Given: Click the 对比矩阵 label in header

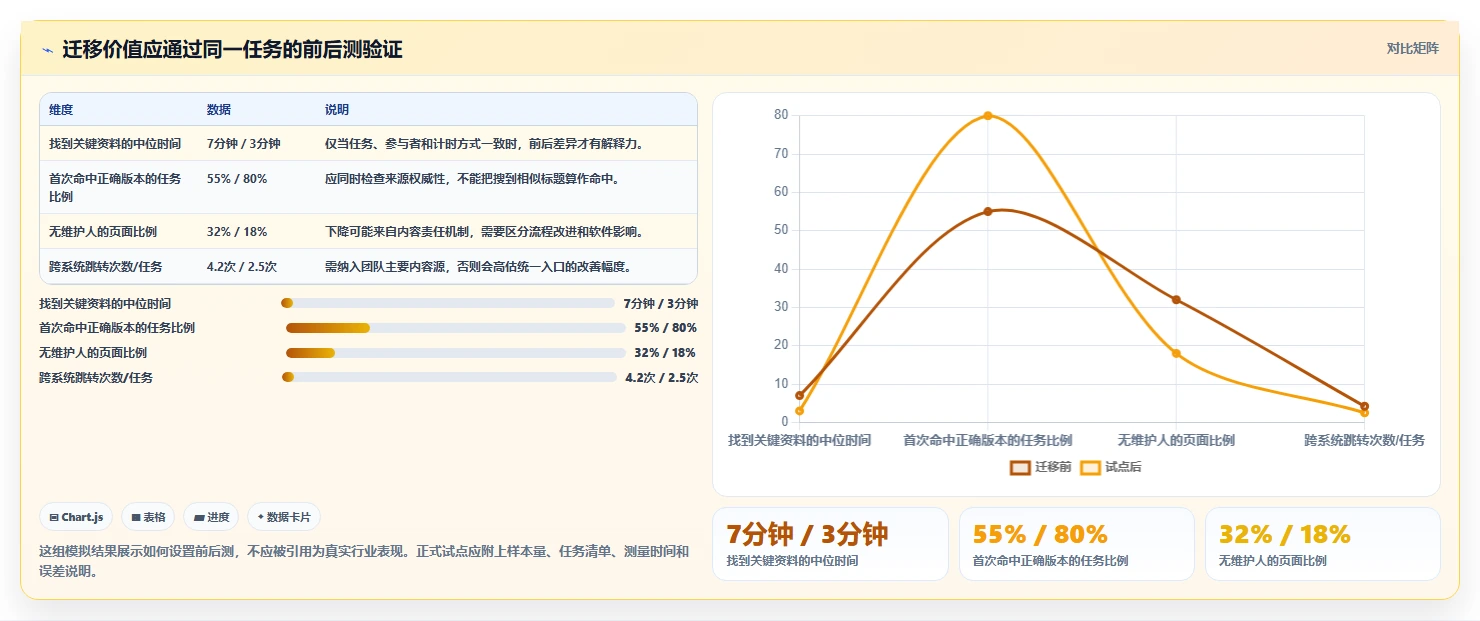Looking at the screenshot, I should click(x=1413, y=48).
